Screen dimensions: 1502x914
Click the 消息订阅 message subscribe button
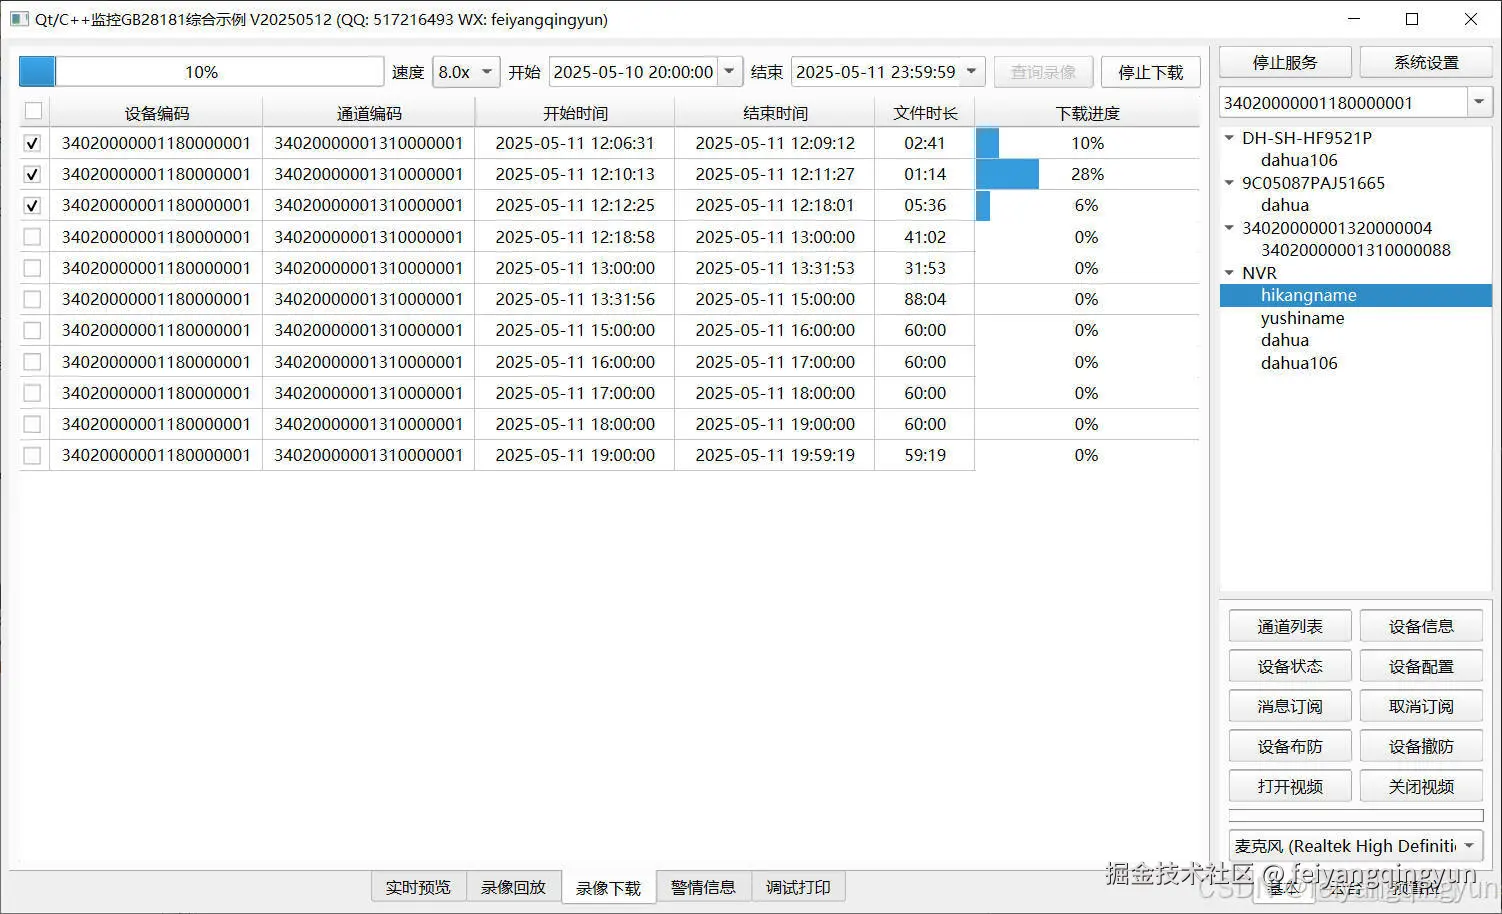click(x=1289, y=705)
